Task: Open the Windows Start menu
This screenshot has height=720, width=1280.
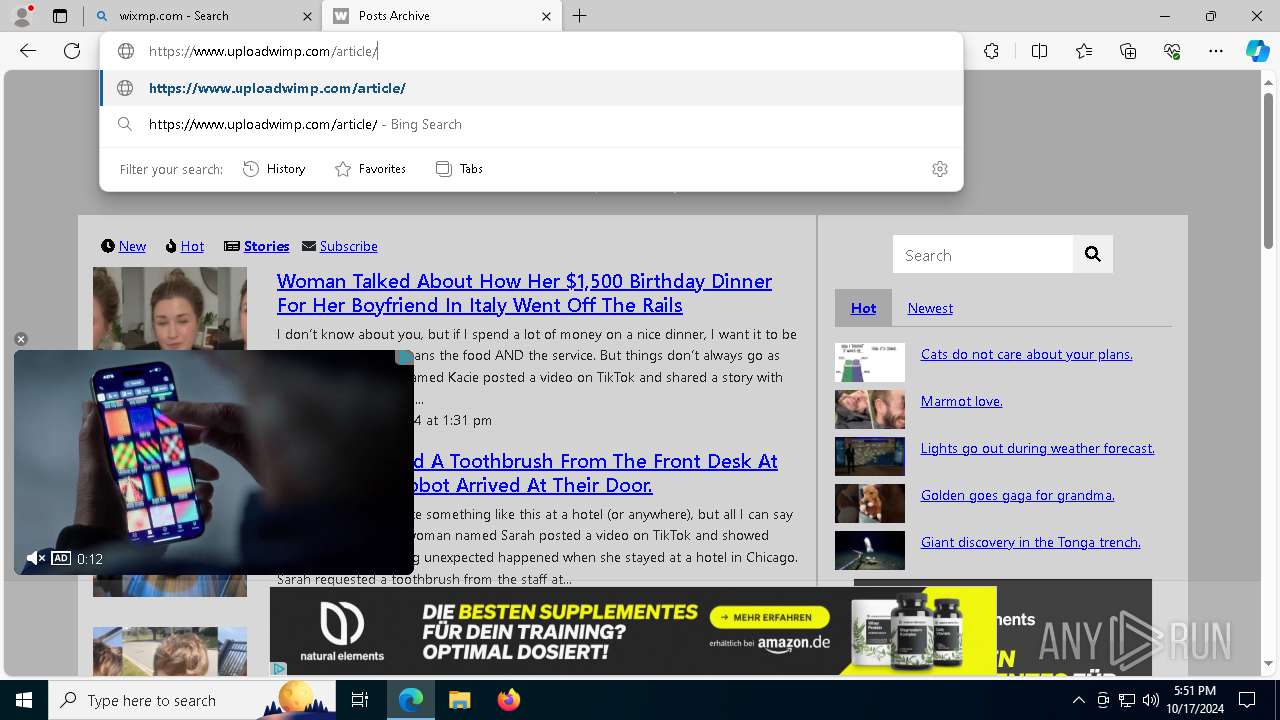Action: tap(24, 700)
